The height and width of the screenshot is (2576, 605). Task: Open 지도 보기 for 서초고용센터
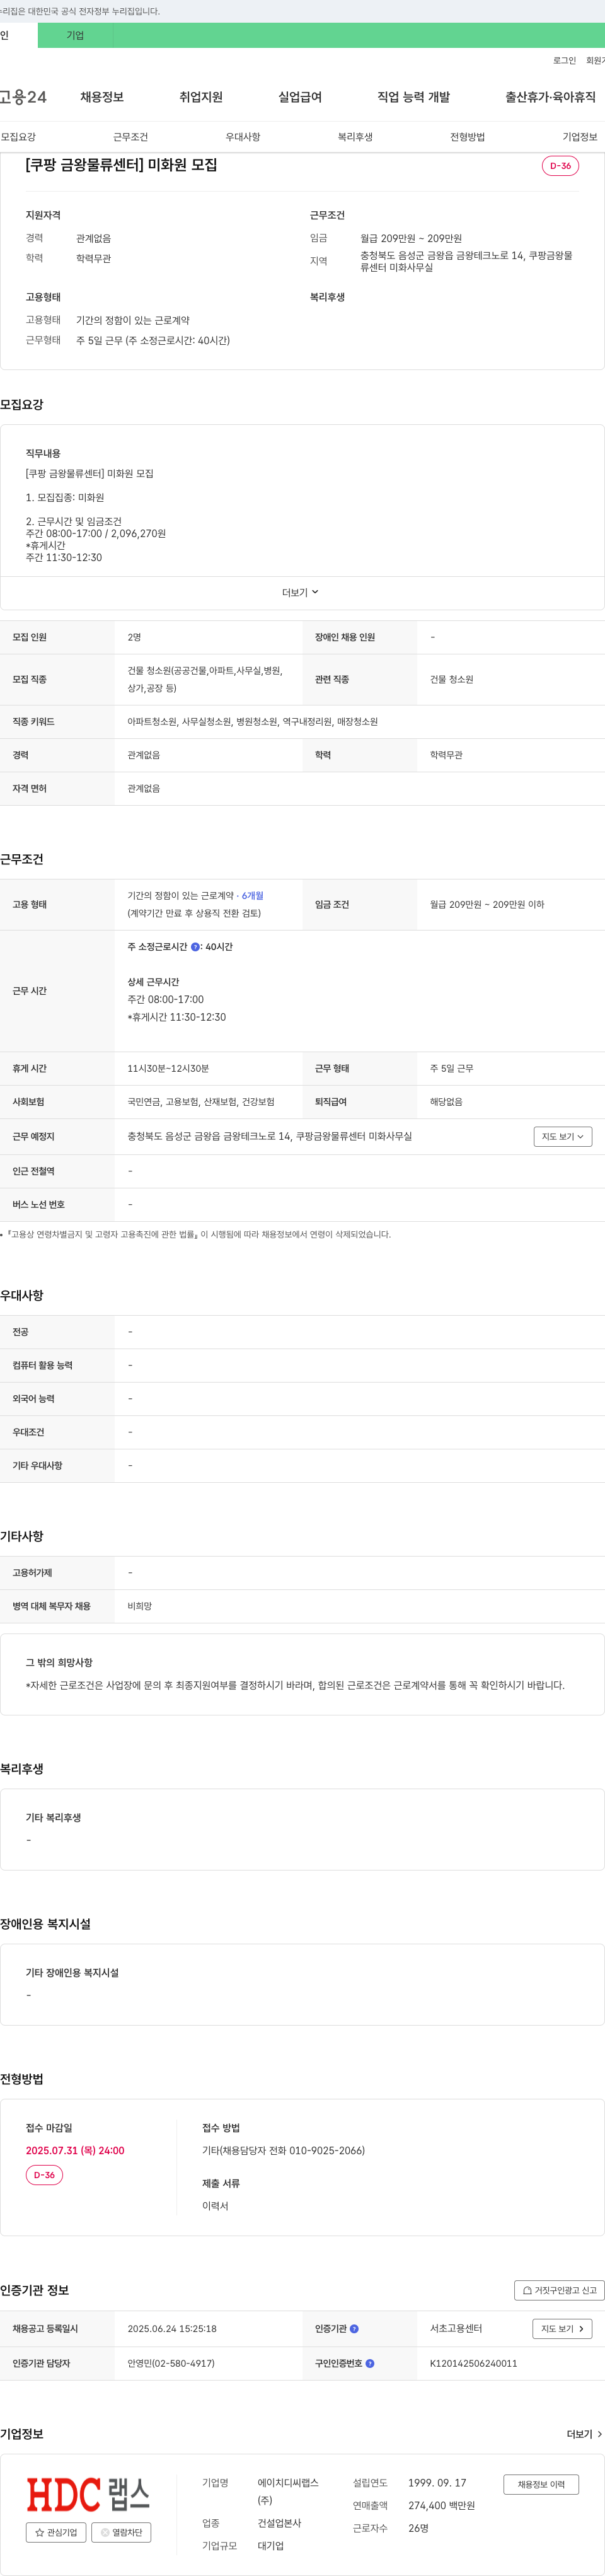point(563,2329)
